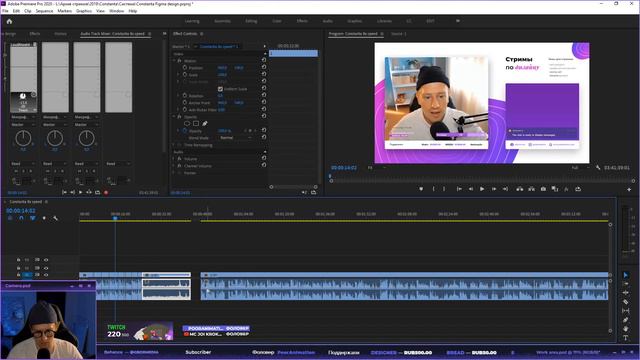Export a frame with the camera icon

point(543,189)
